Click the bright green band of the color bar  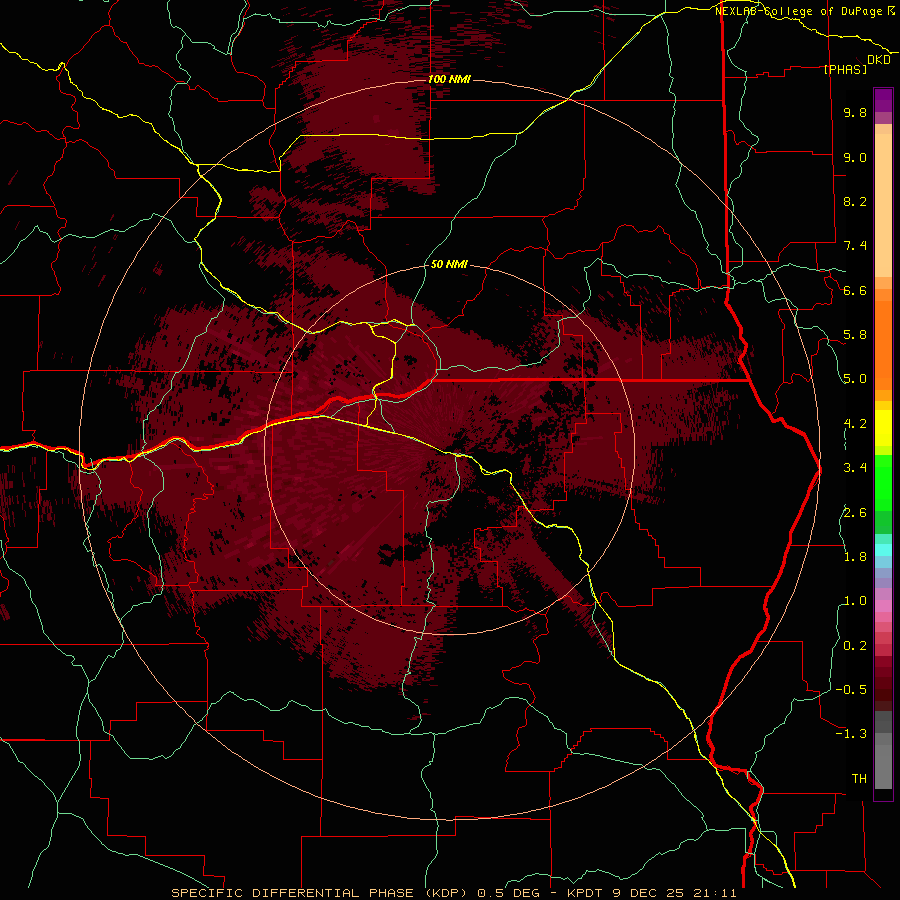[x=883, y=482]
